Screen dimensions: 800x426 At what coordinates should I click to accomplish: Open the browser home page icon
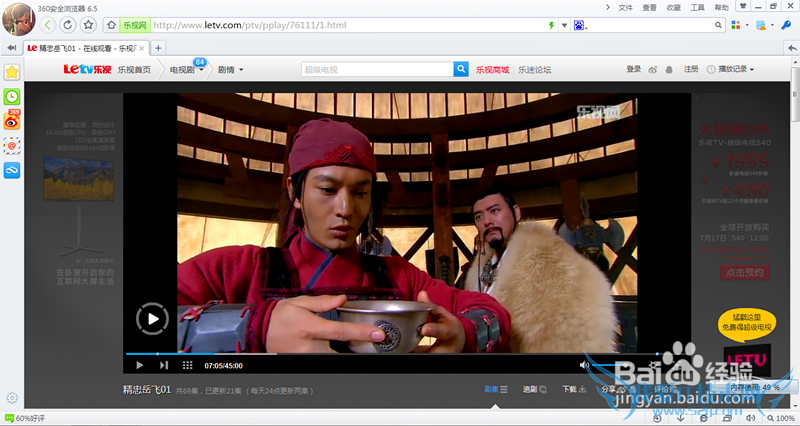click(x=111, y=25)
